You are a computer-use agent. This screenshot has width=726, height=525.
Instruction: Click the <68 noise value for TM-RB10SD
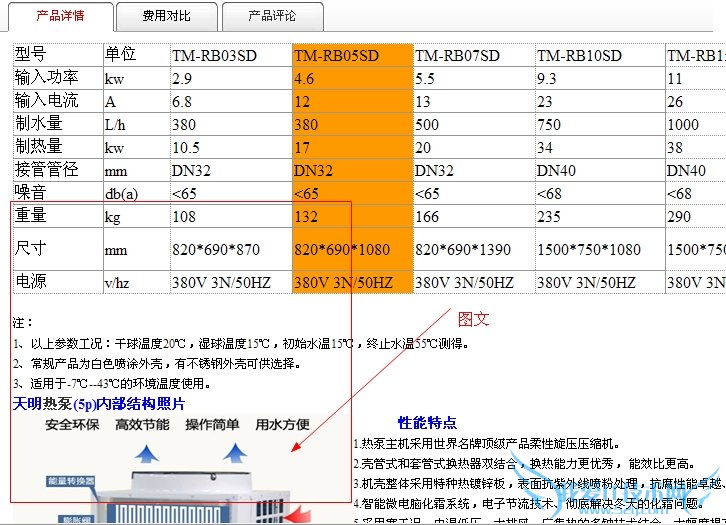tap(549, 194)
